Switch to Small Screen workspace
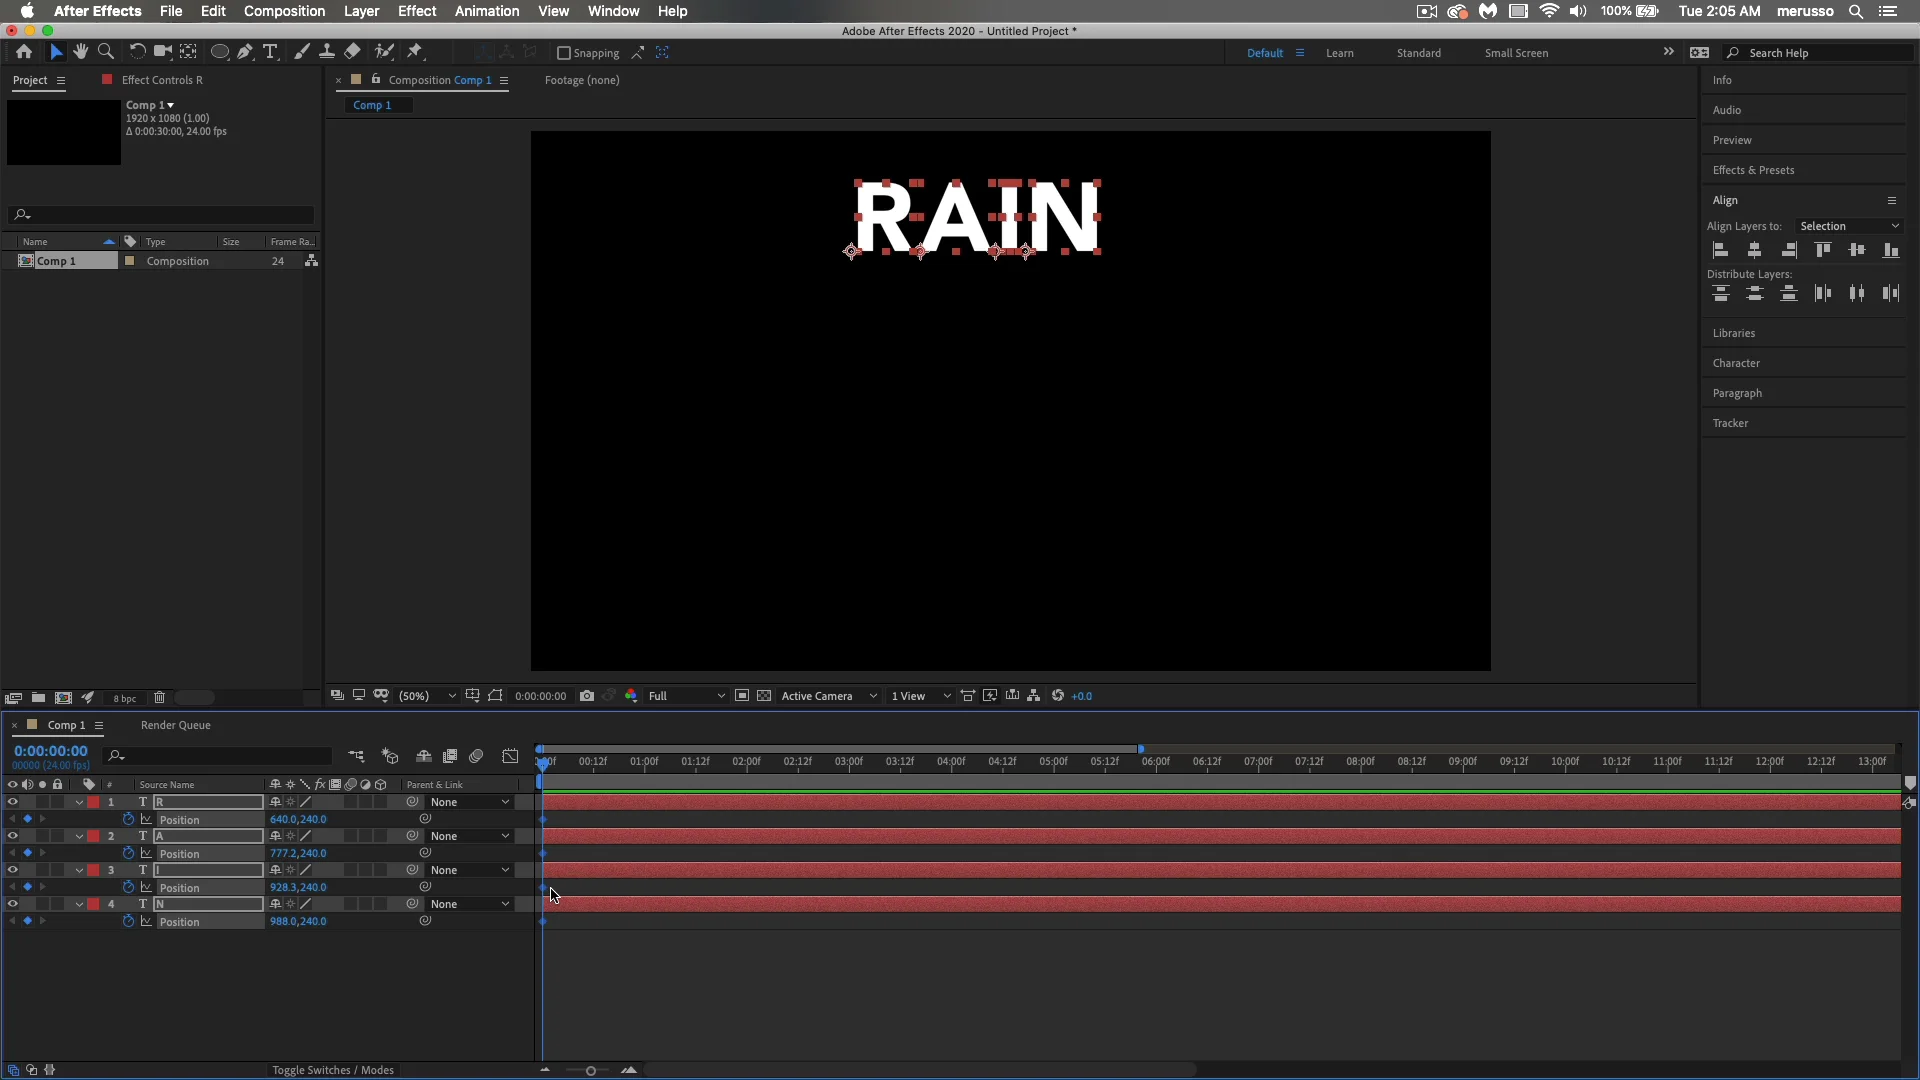Viewport: 1920px width, 1080px height. 1516,53
